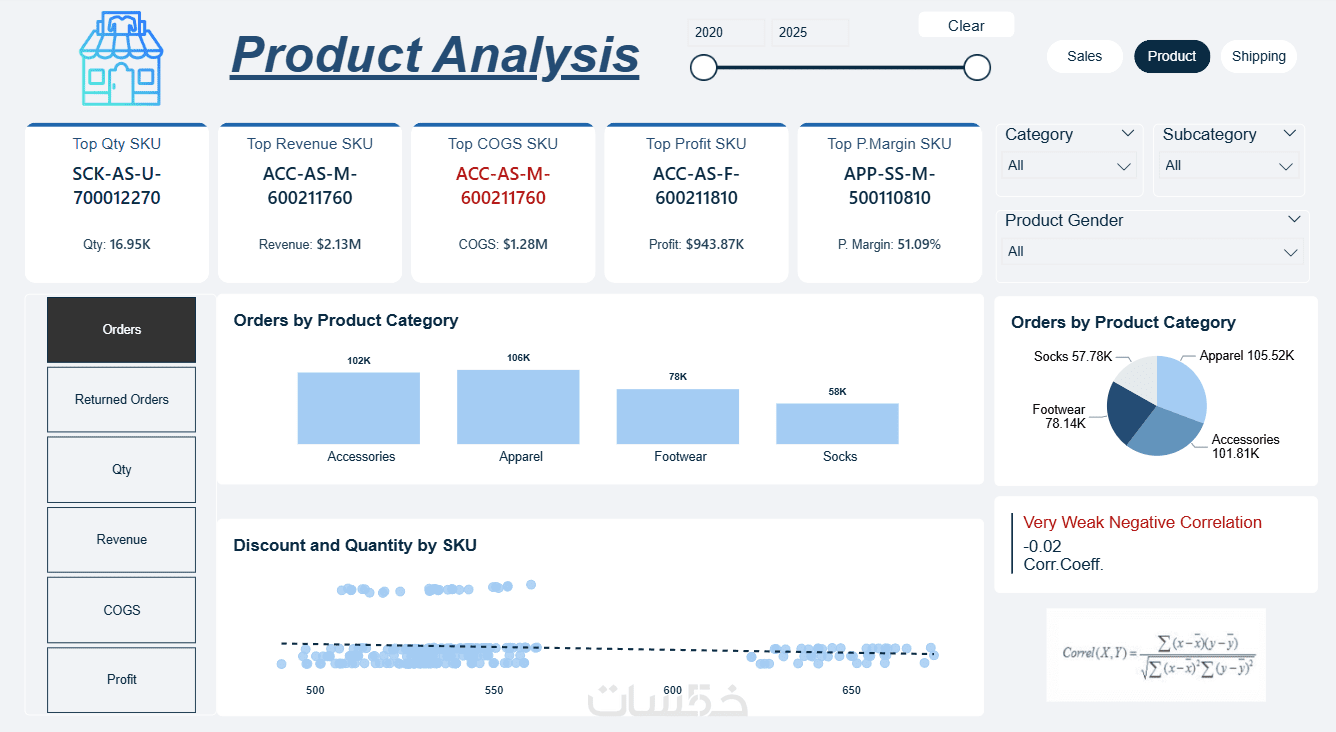Toggle the Revenue metric button

click(x=121, y=539)
